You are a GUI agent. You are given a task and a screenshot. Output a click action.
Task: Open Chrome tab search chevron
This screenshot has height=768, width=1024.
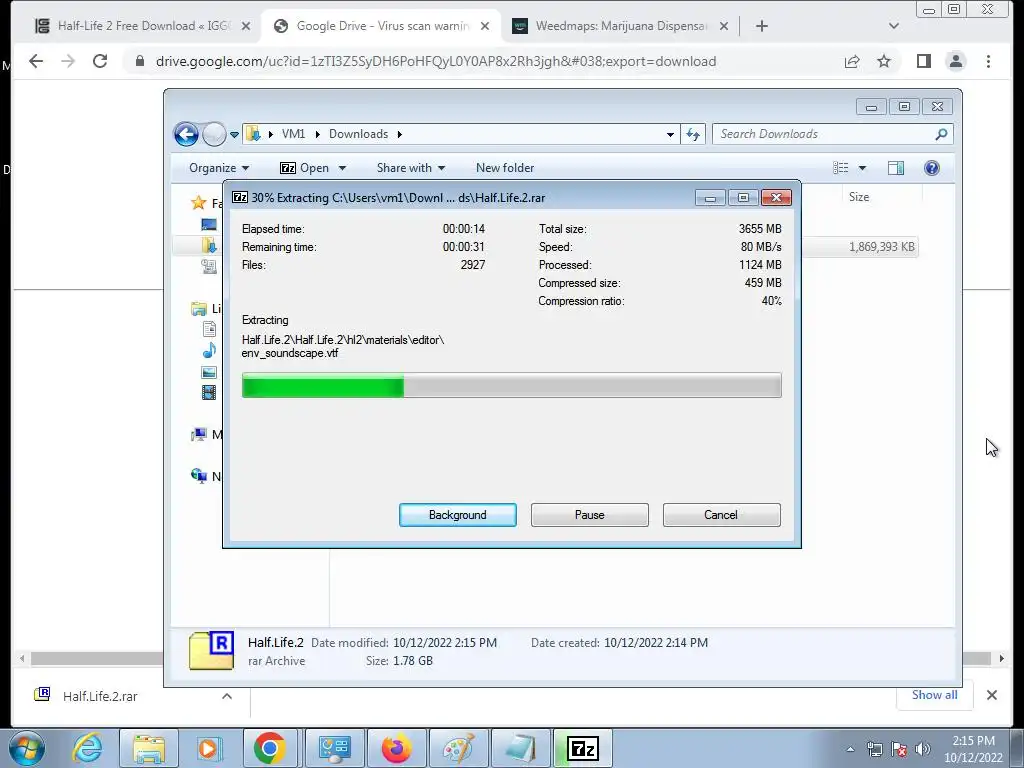pos(894,26)
